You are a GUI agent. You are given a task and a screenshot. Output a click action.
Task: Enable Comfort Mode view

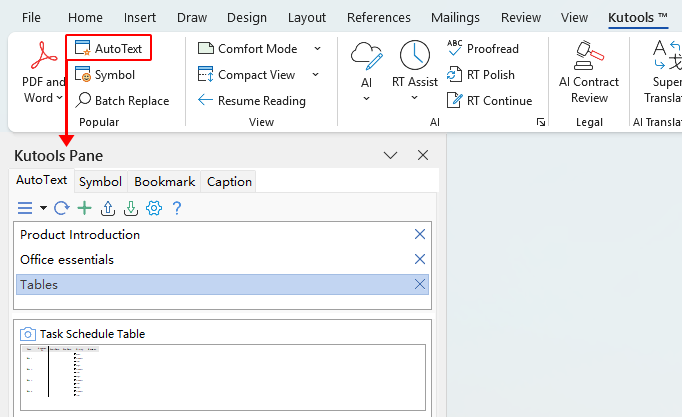click(x=247, y=48)
